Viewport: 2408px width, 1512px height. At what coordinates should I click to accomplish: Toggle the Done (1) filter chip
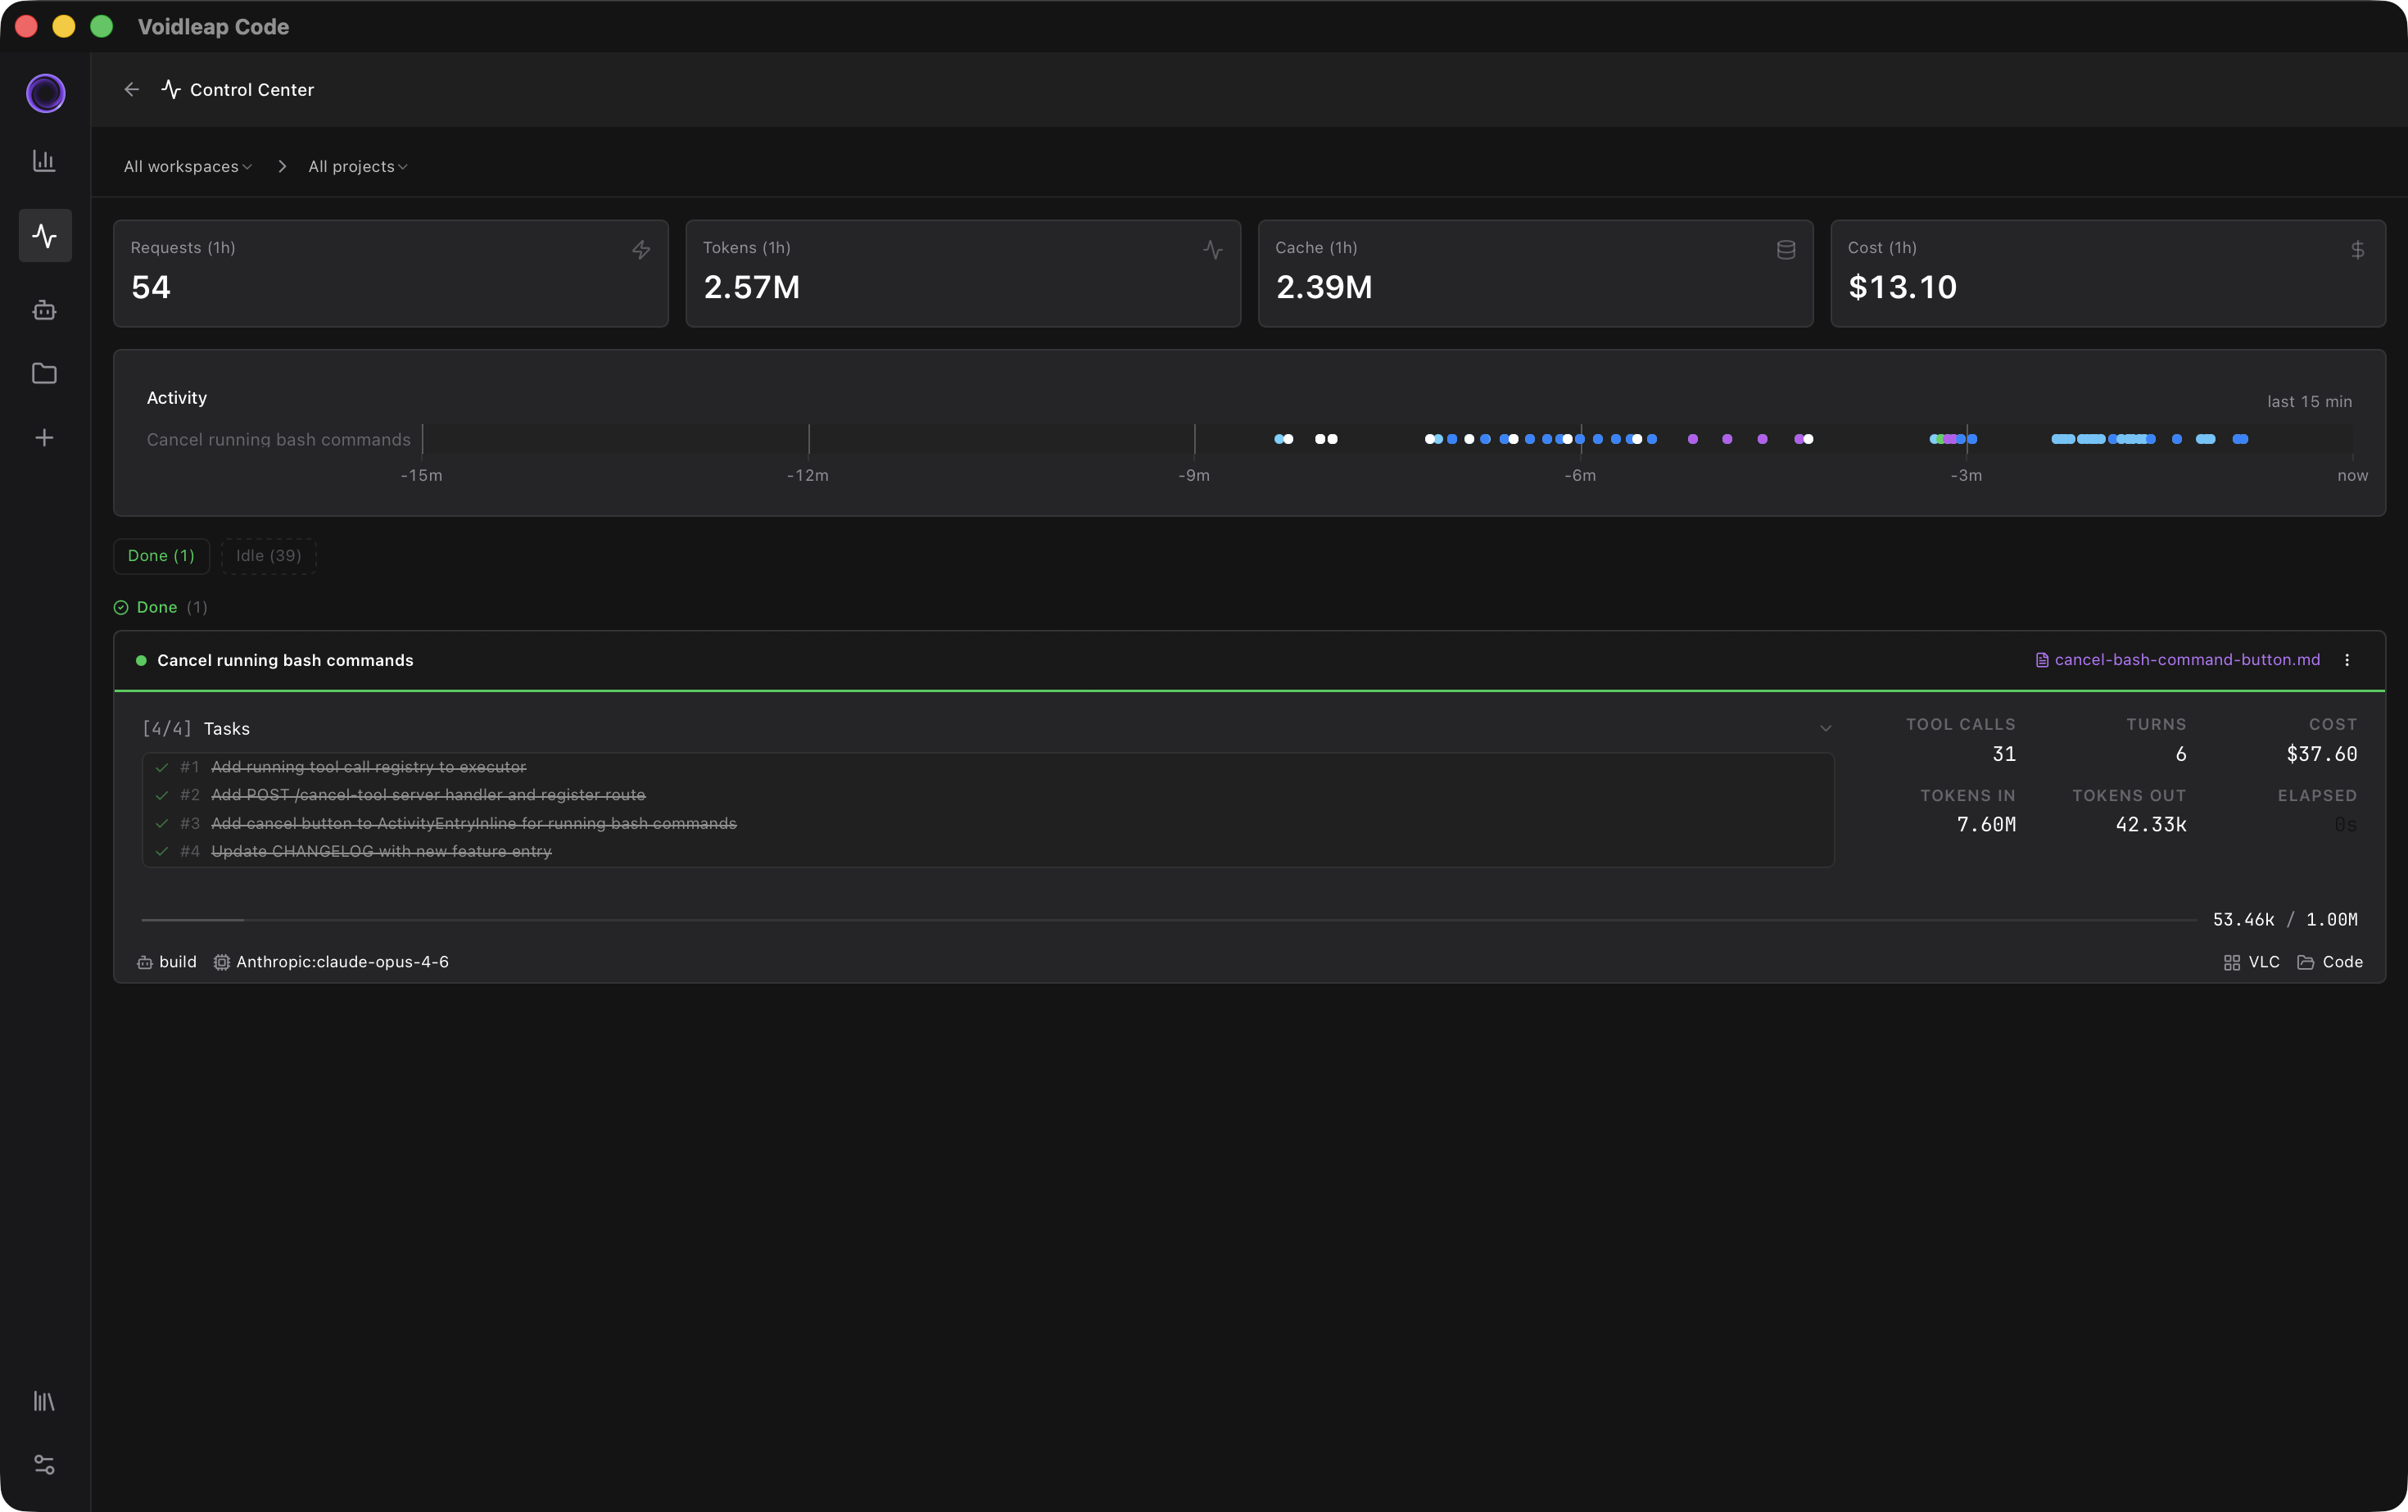[161, 556]
